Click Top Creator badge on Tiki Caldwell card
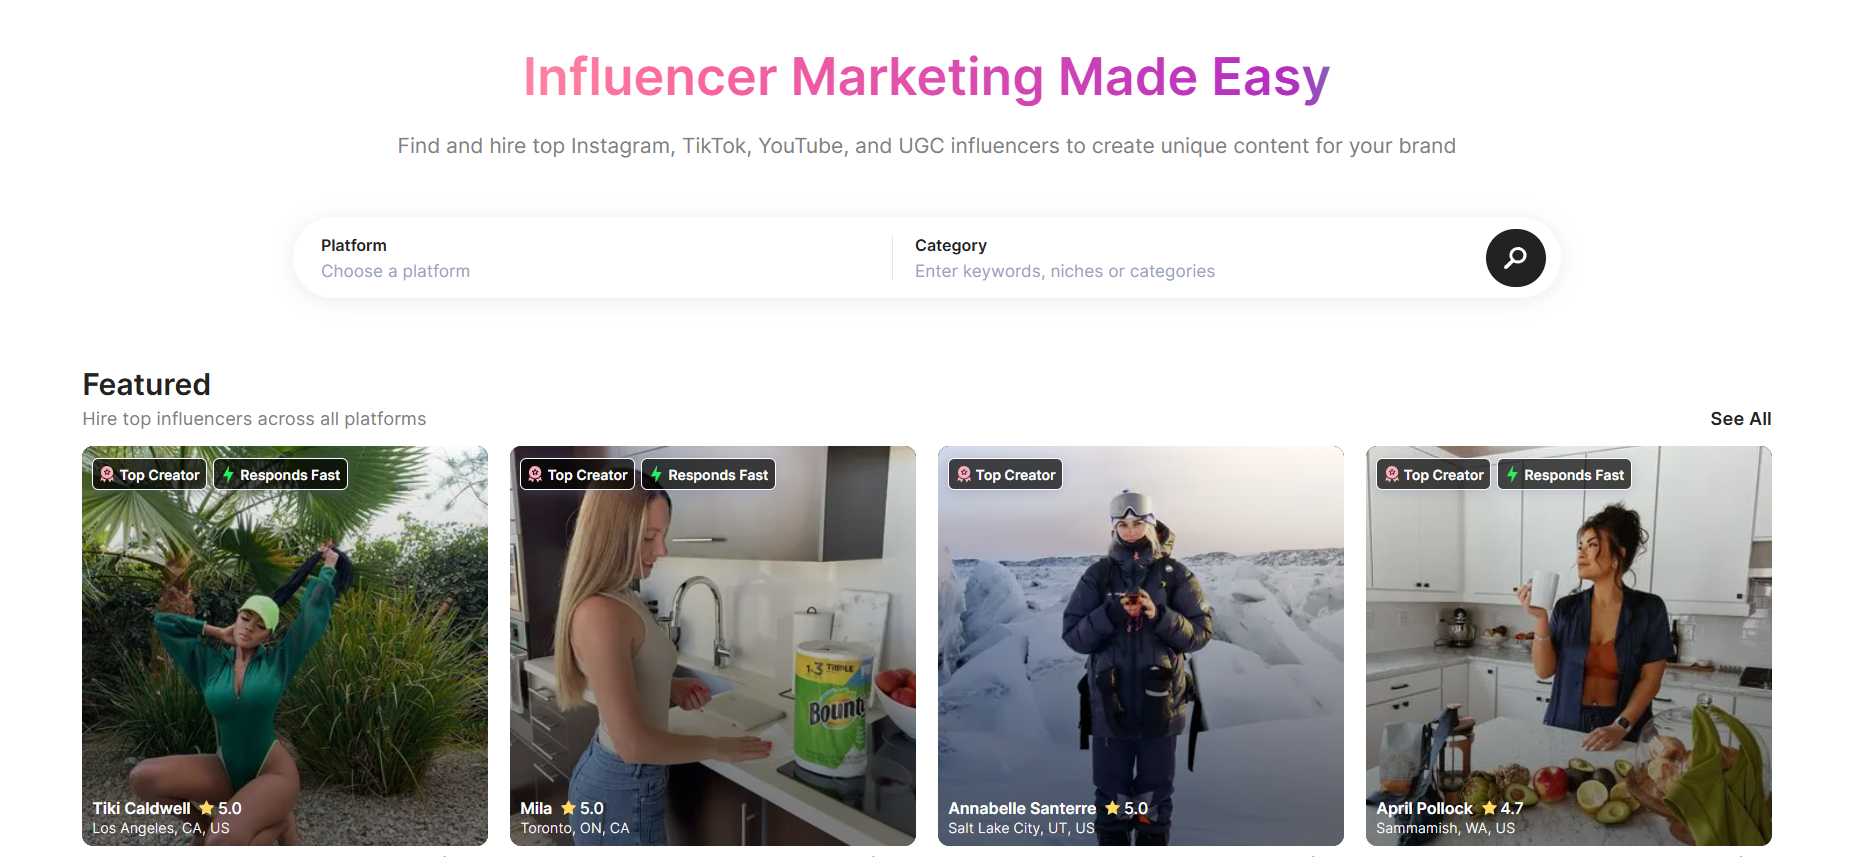The width and height of the screenshot is (1850, 857). pyautogui.click(x=150, y=474)
